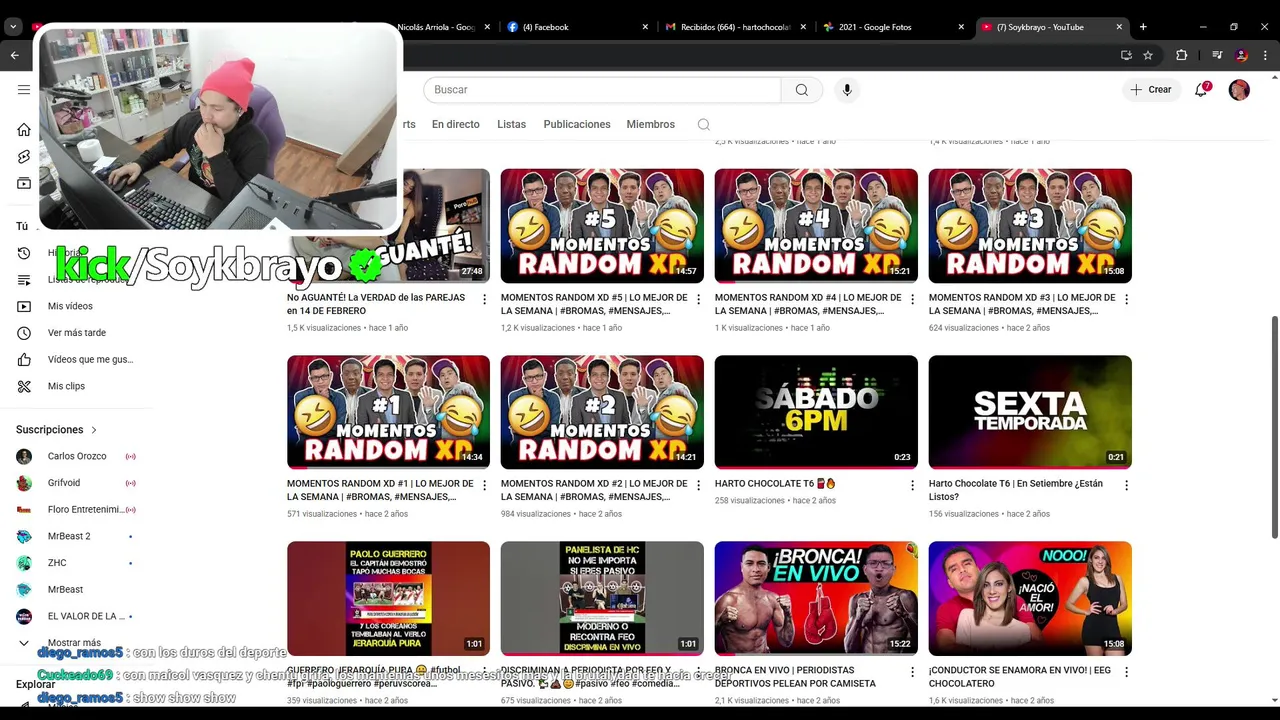Open the Chrome profile avatar
This screenshot has height=720, width=1280.
point(1242,55)
